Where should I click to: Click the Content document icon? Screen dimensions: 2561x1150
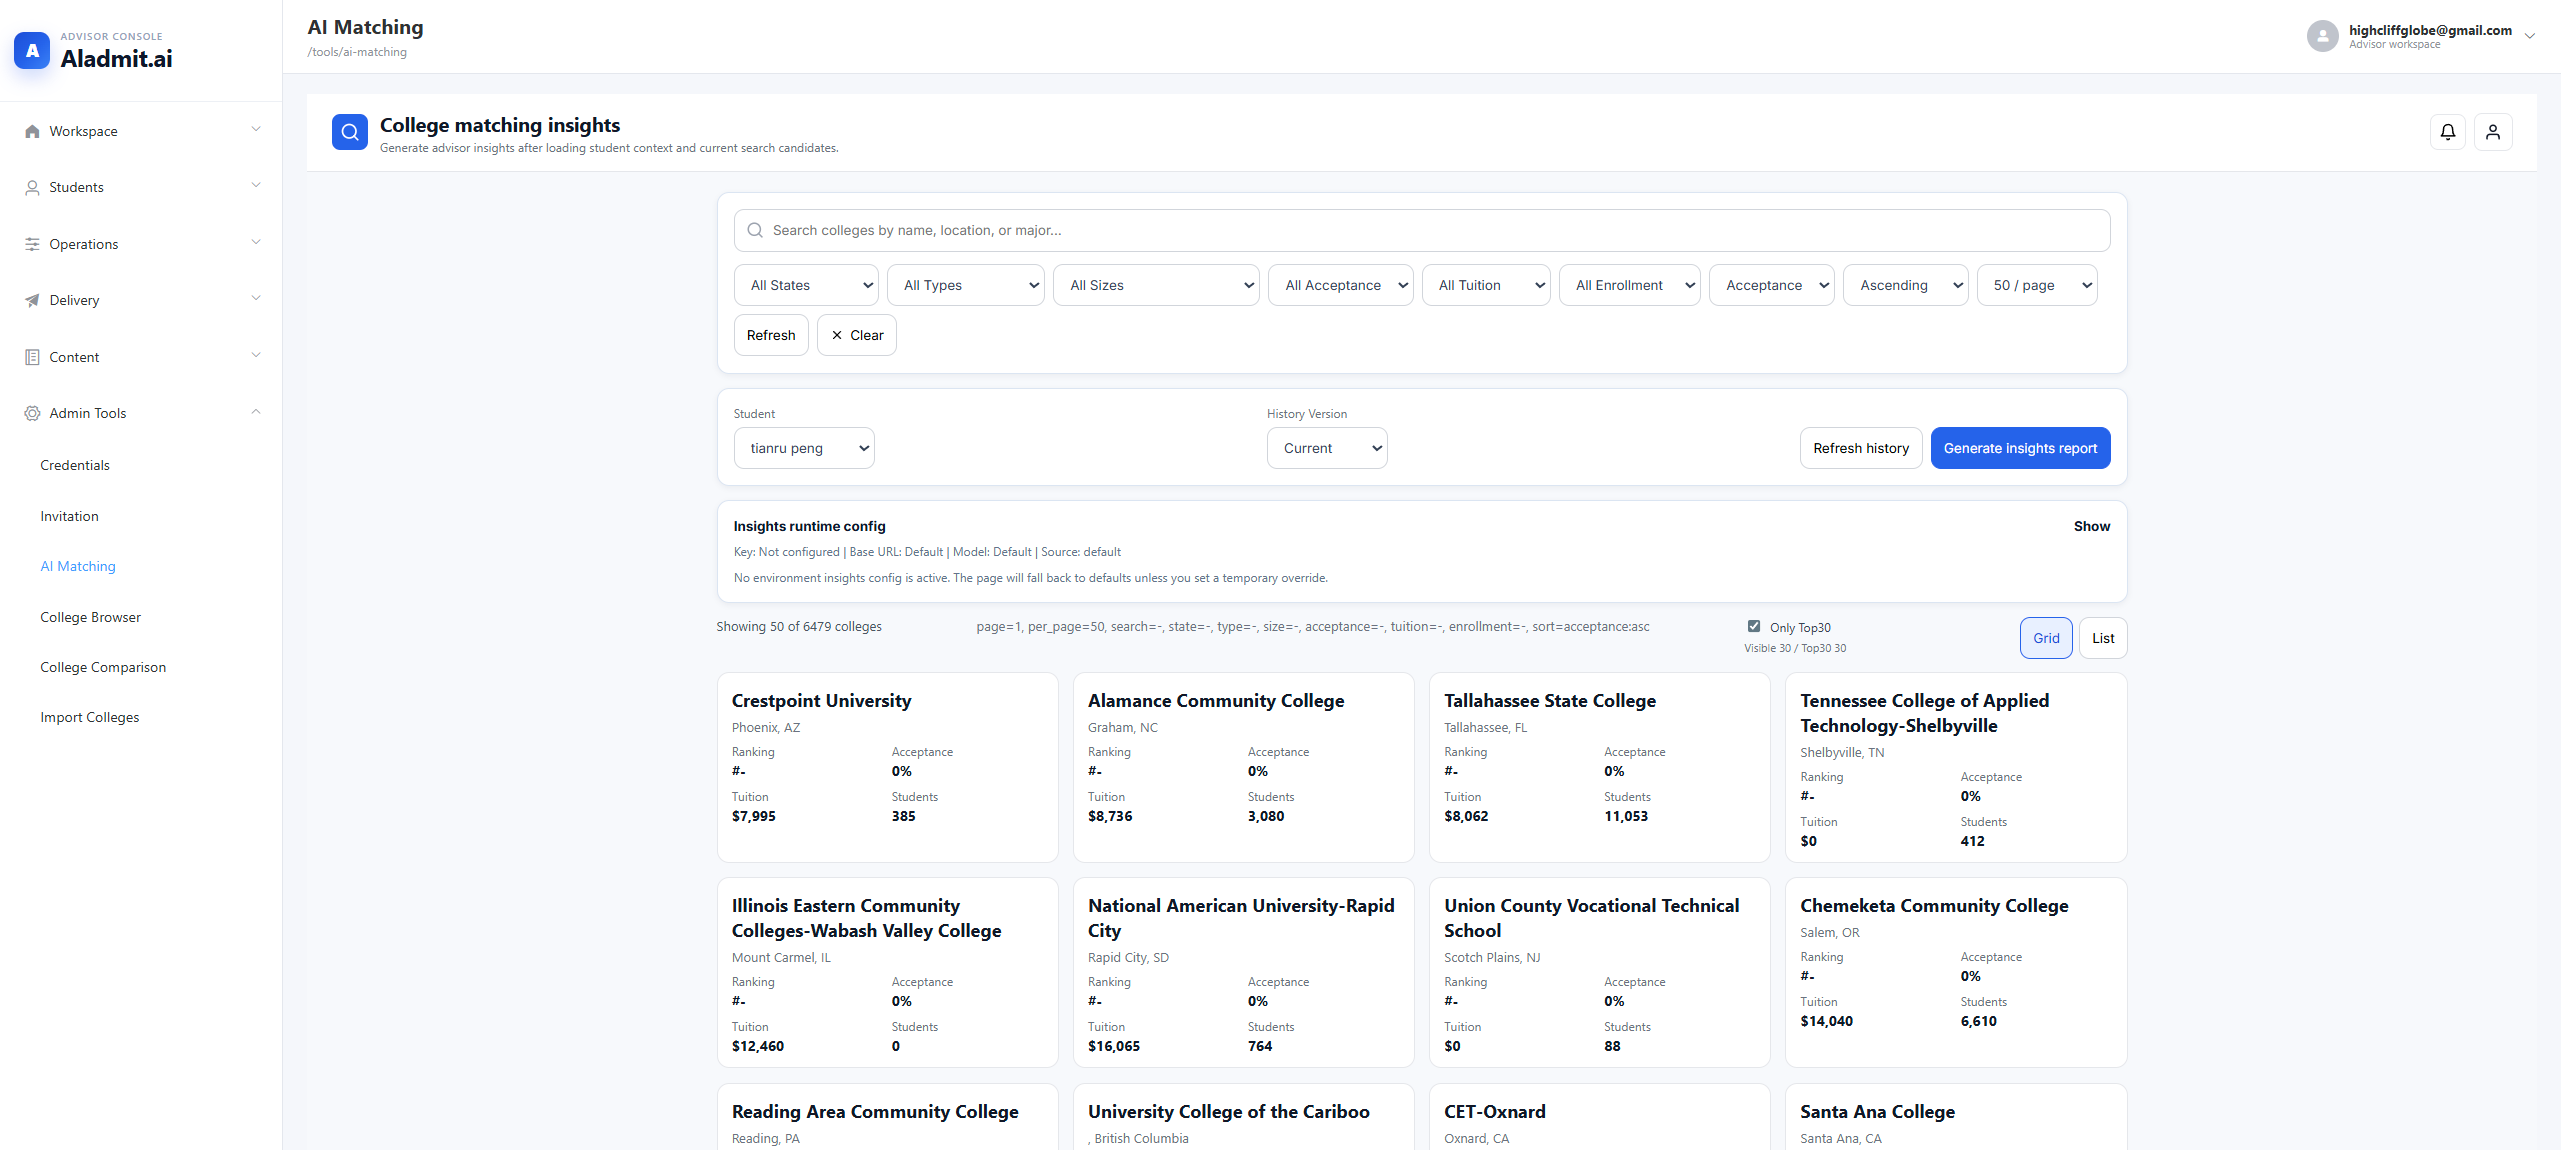point(31,356)
